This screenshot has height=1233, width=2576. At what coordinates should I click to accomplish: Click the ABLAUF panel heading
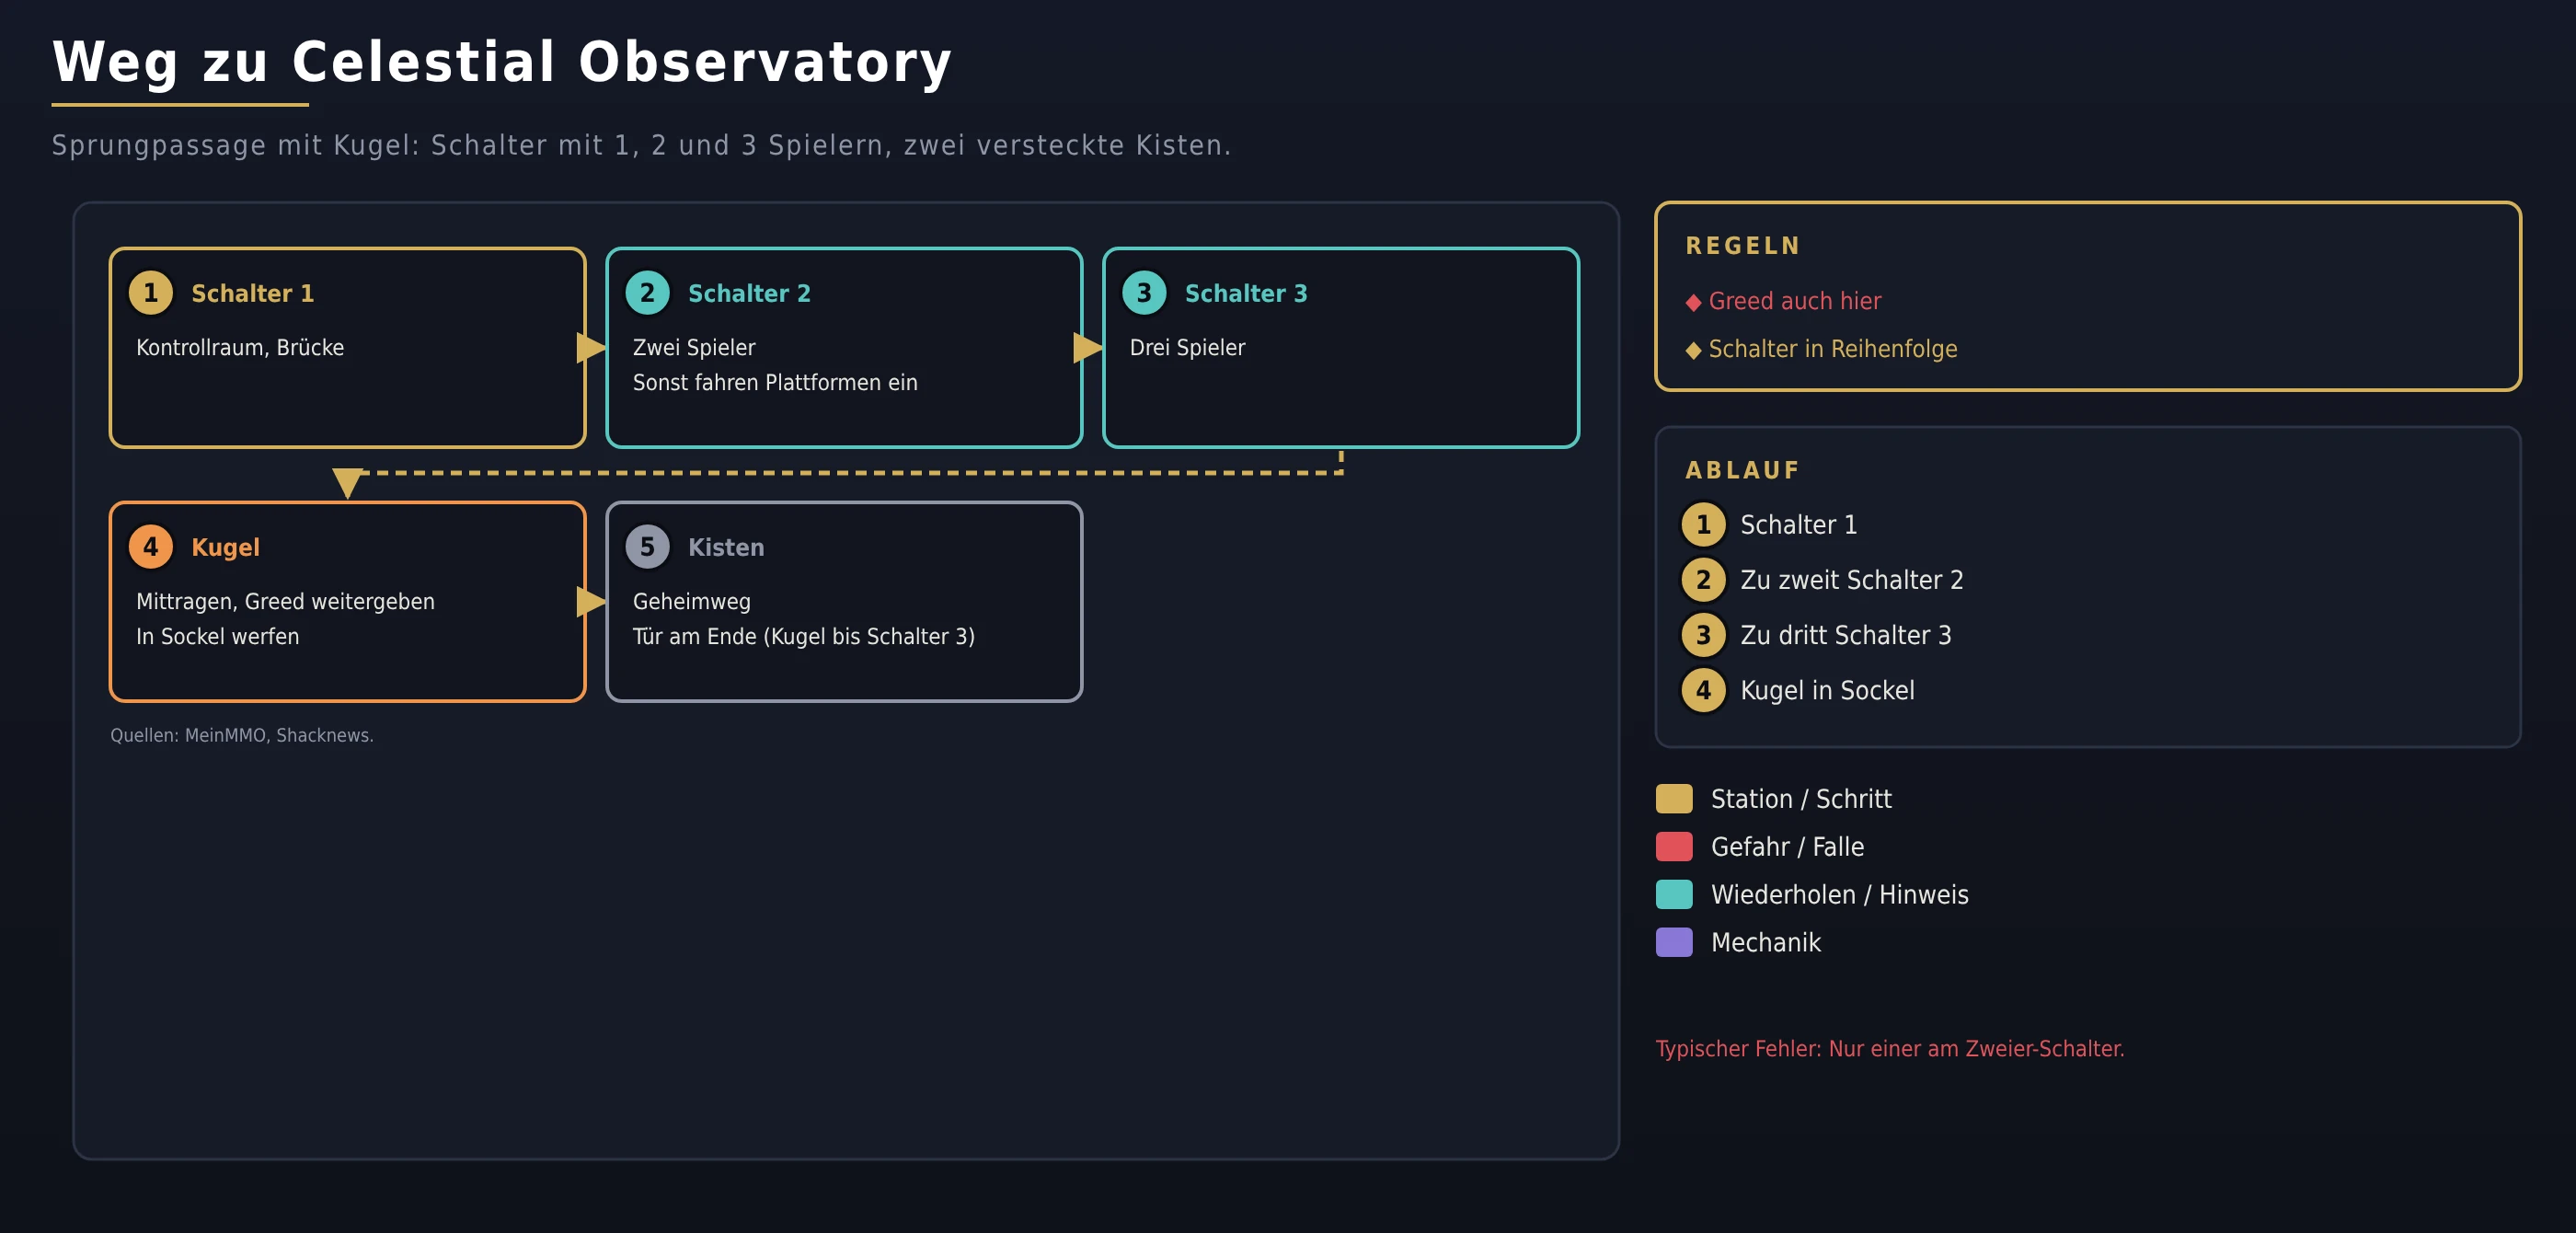[1743, 470]
